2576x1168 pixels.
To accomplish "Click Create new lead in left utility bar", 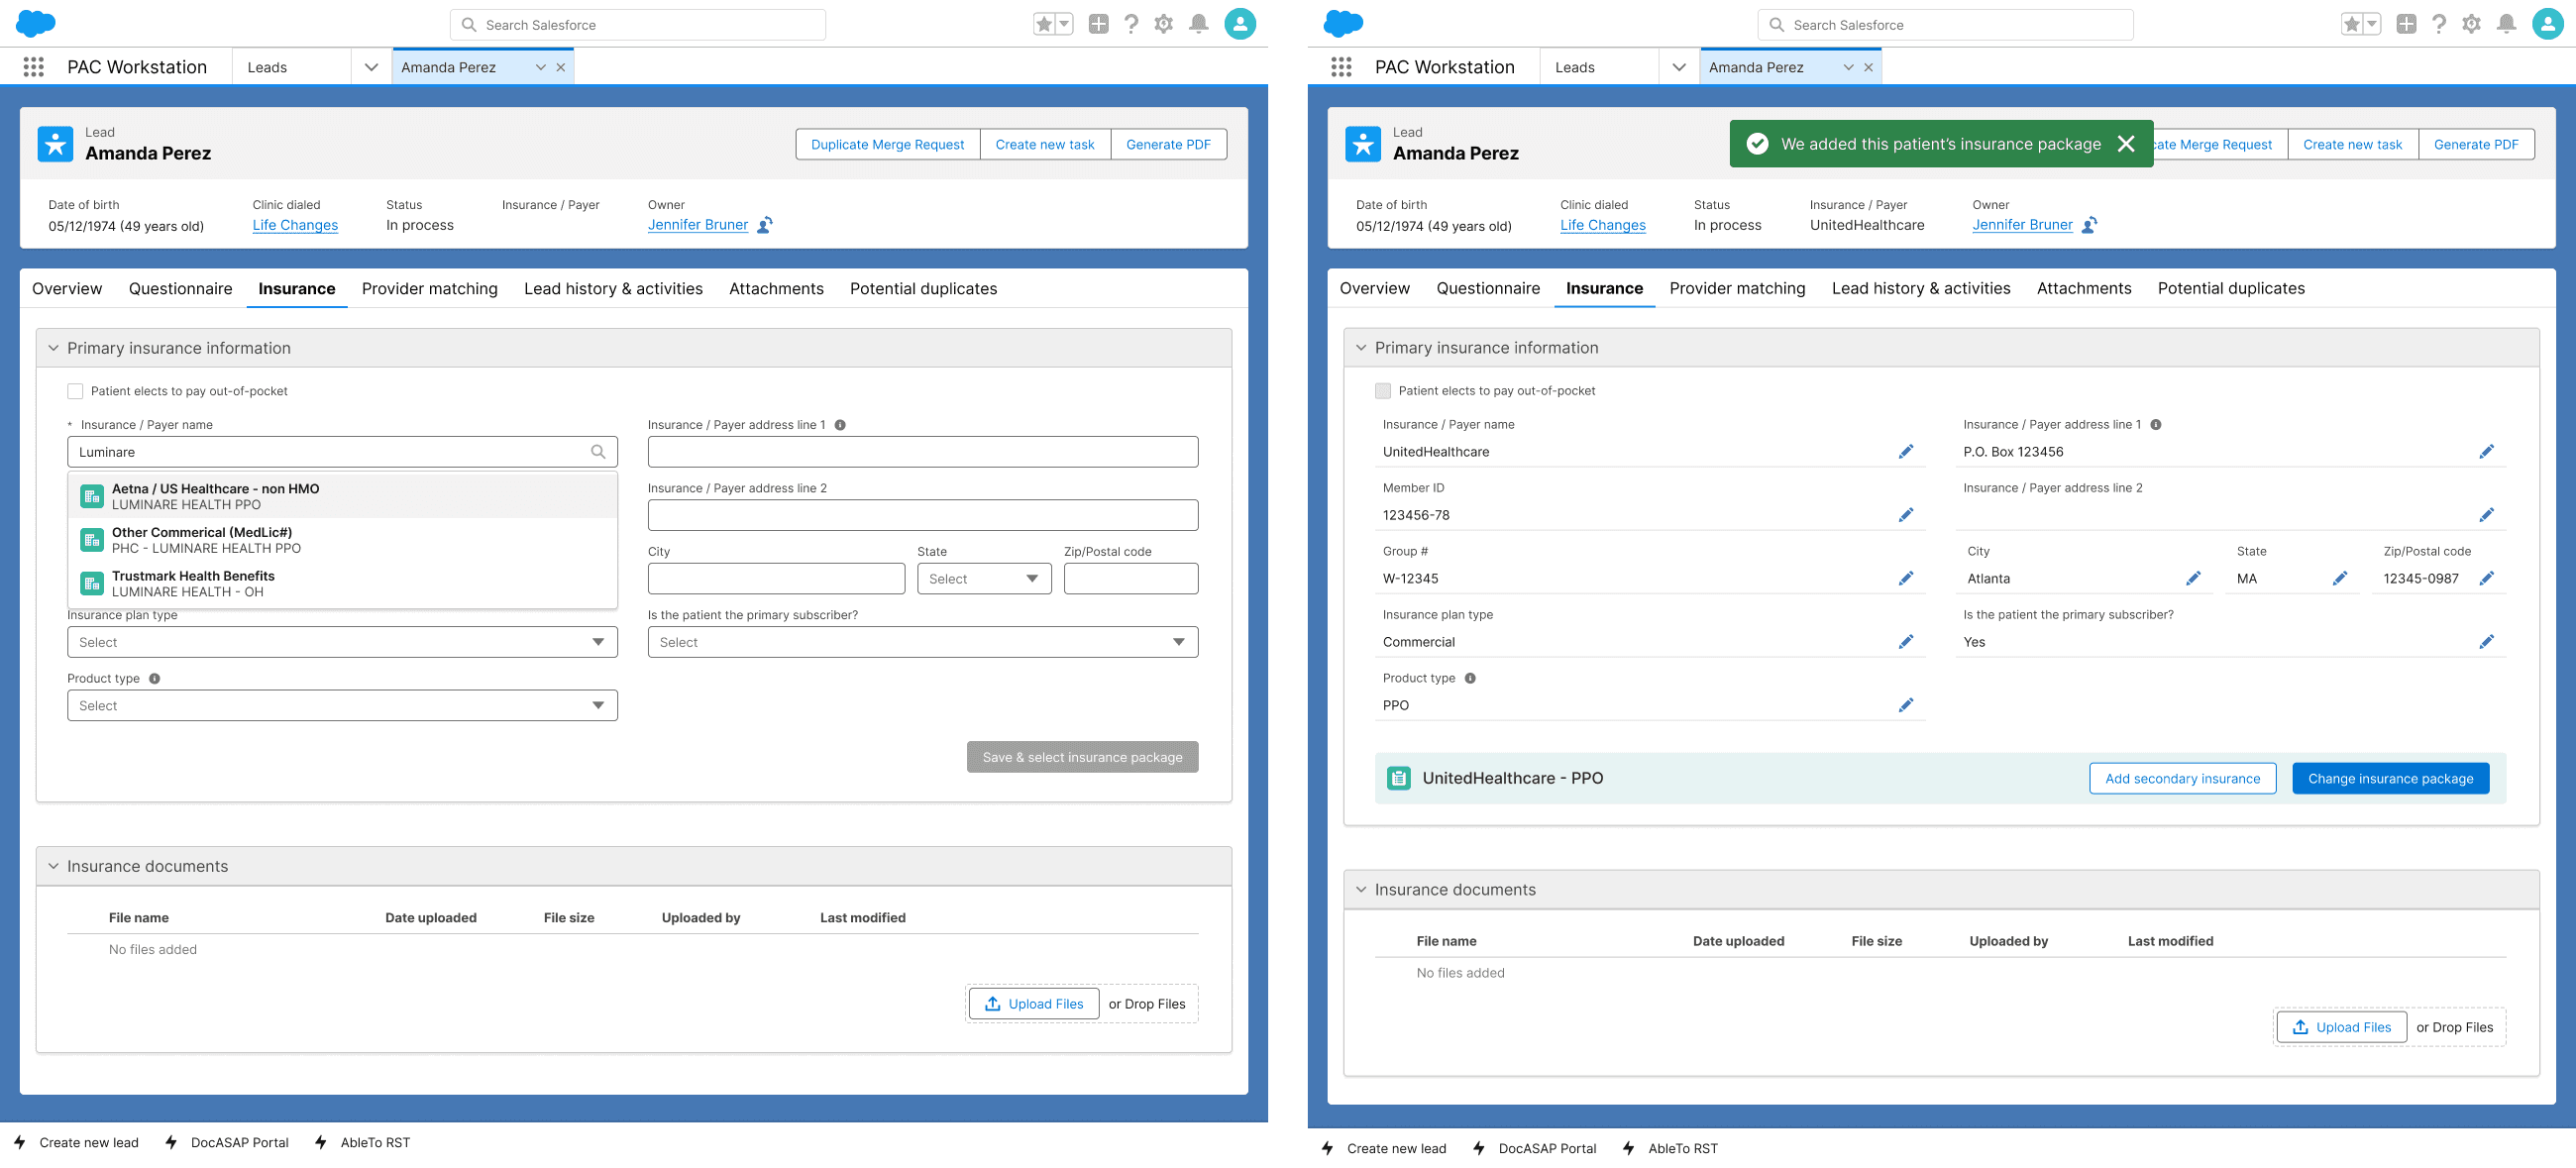I will pyautogui.click(x=77, y=1143).
